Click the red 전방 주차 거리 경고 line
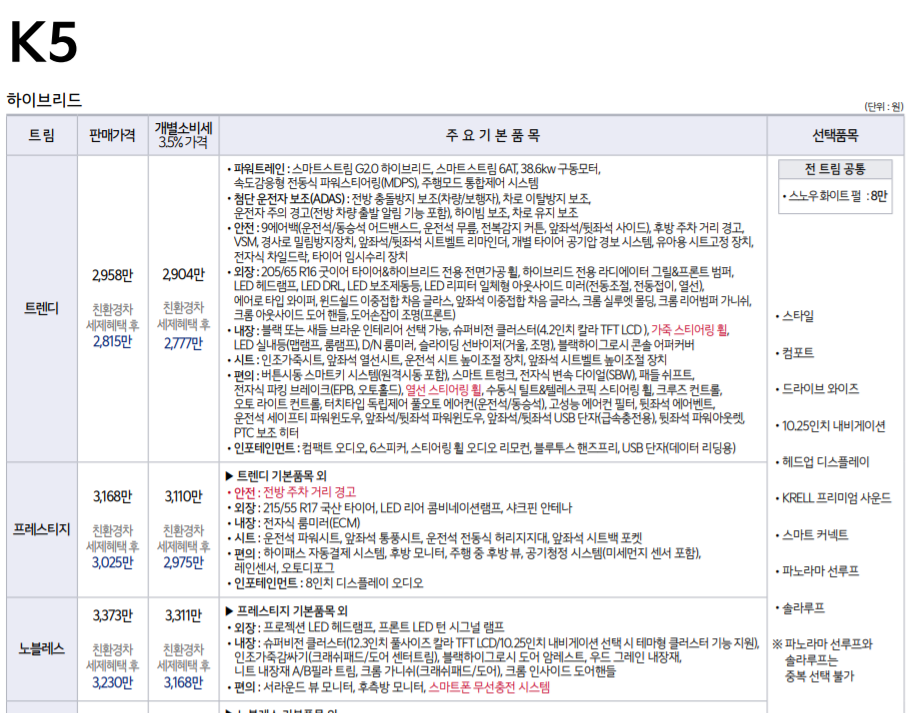Viewport: 911px width, 713px height. tap(291, 492)
